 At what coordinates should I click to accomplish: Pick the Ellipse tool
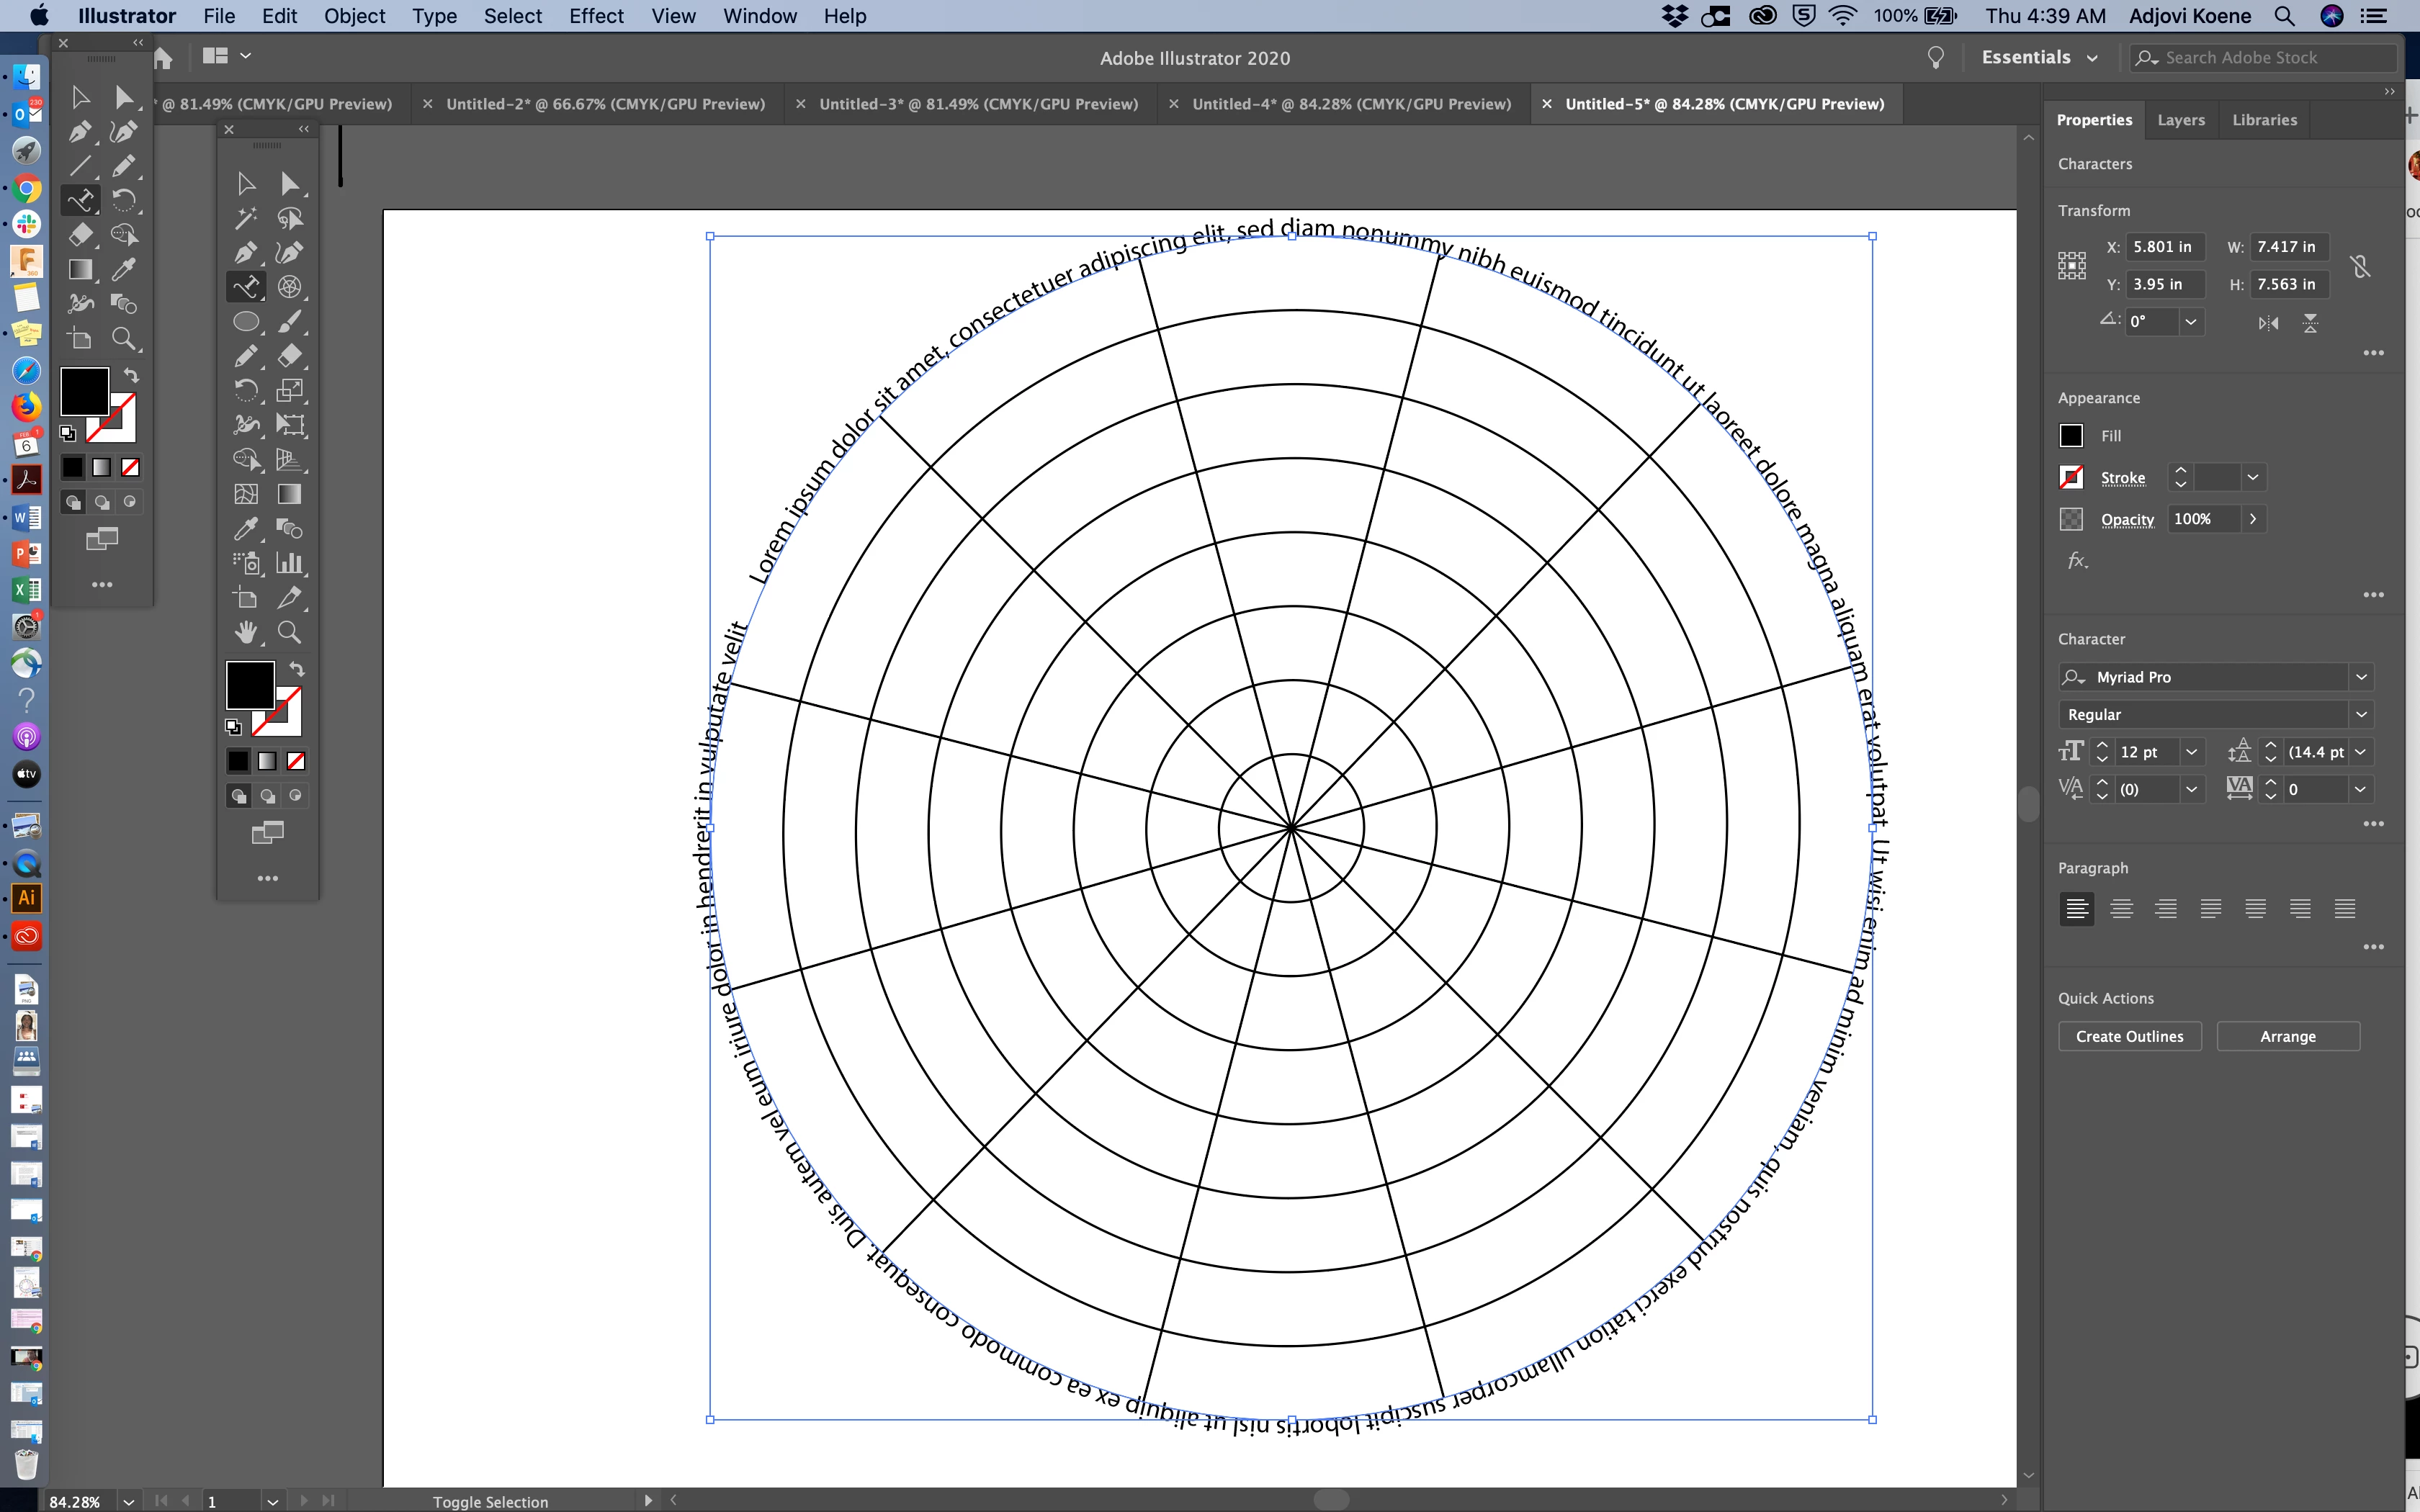click(x=246, y=322)
